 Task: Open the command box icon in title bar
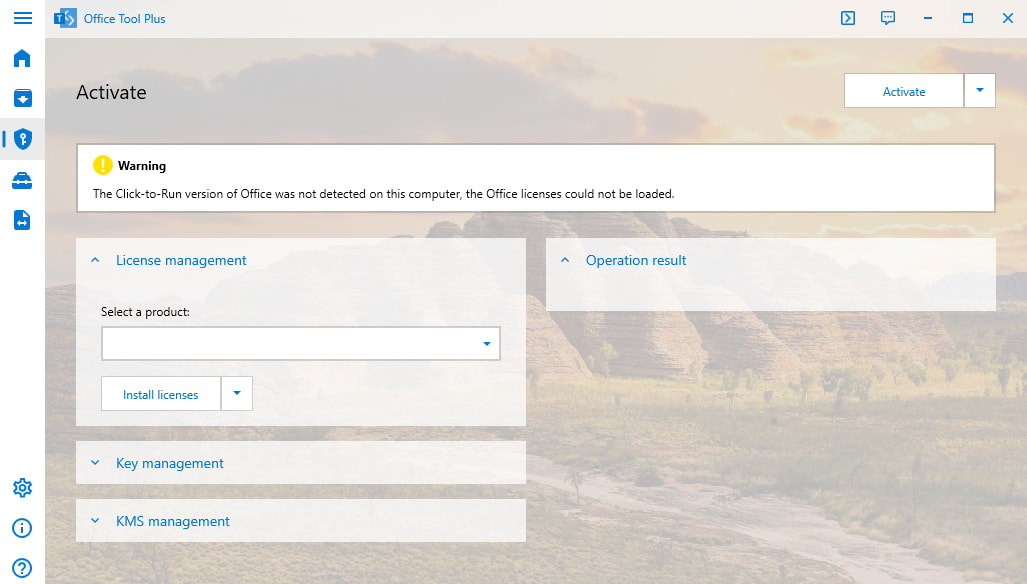pyautogui.click(x=848, y=18)
